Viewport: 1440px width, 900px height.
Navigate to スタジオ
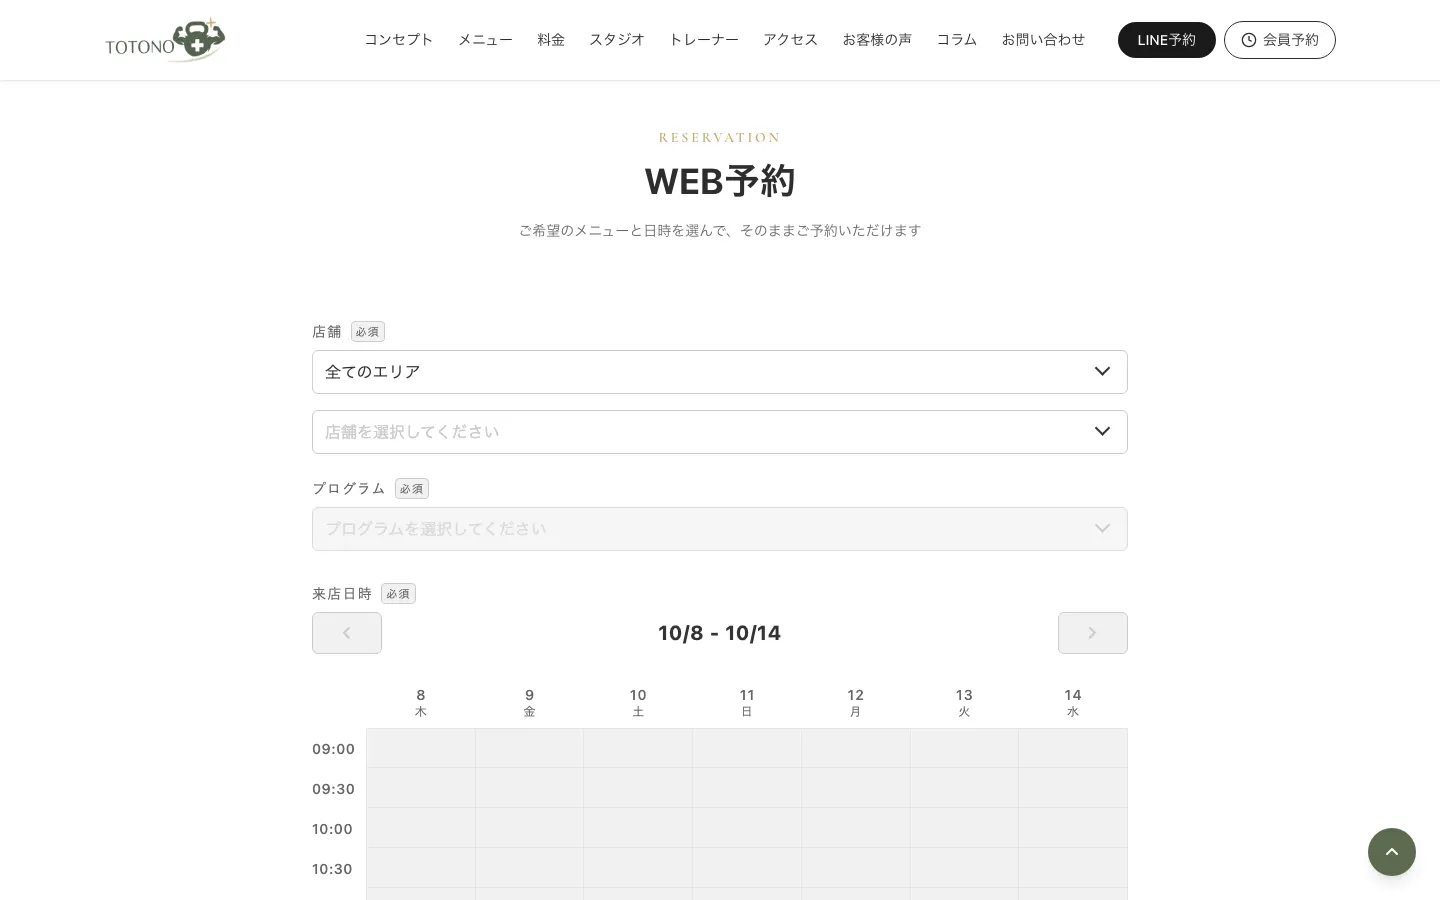tap(617, 40)
